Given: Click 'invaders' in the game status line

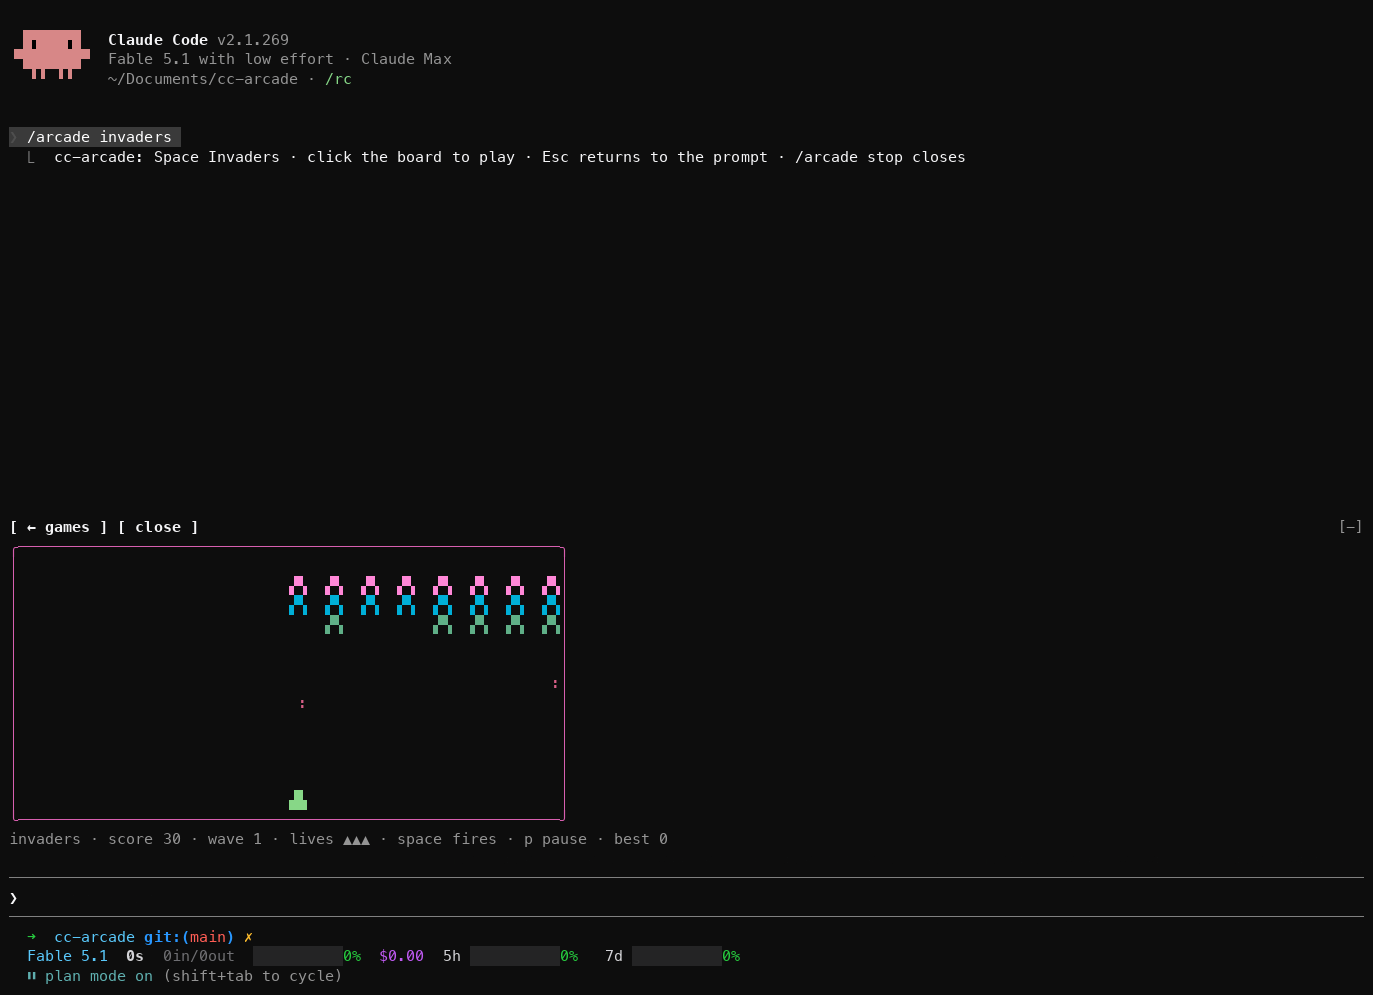Looking at the screenshot, I should coord(45,839).
